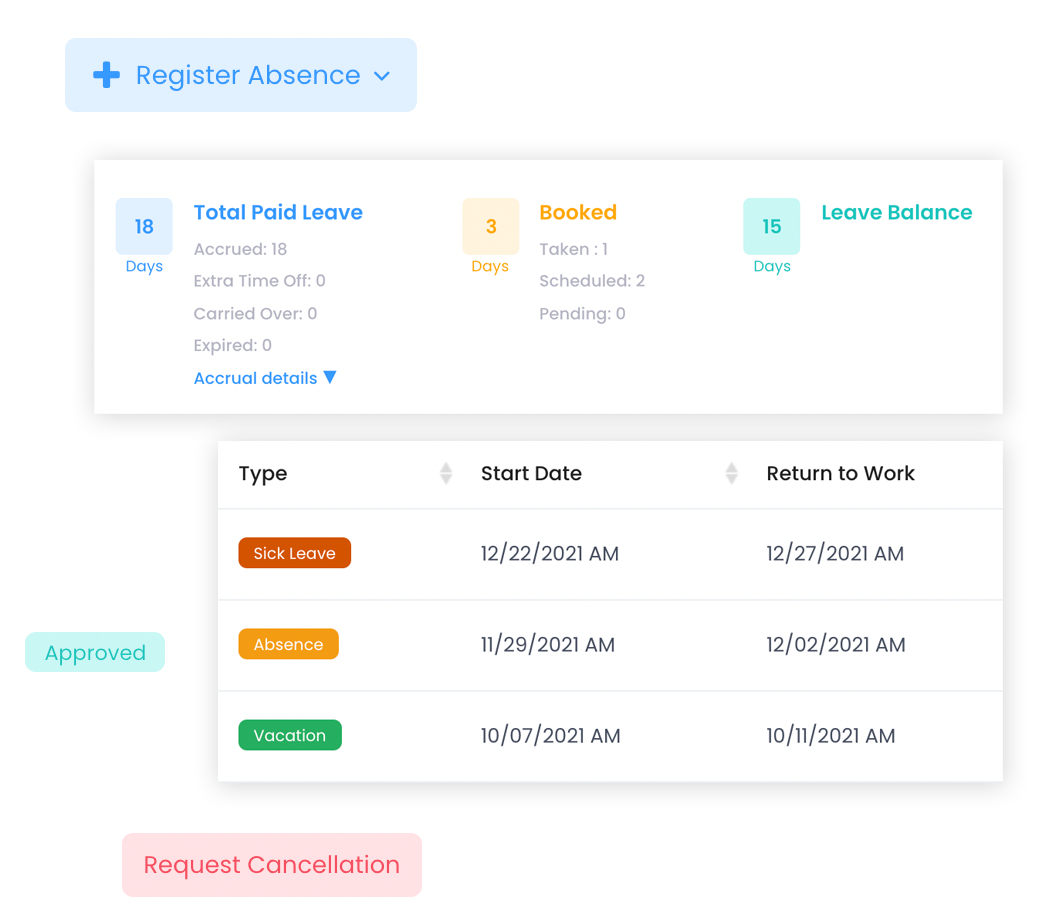Click the Scheduled: 2 line
Viewport: 1042px width, 910px height.
click(592, 281)
